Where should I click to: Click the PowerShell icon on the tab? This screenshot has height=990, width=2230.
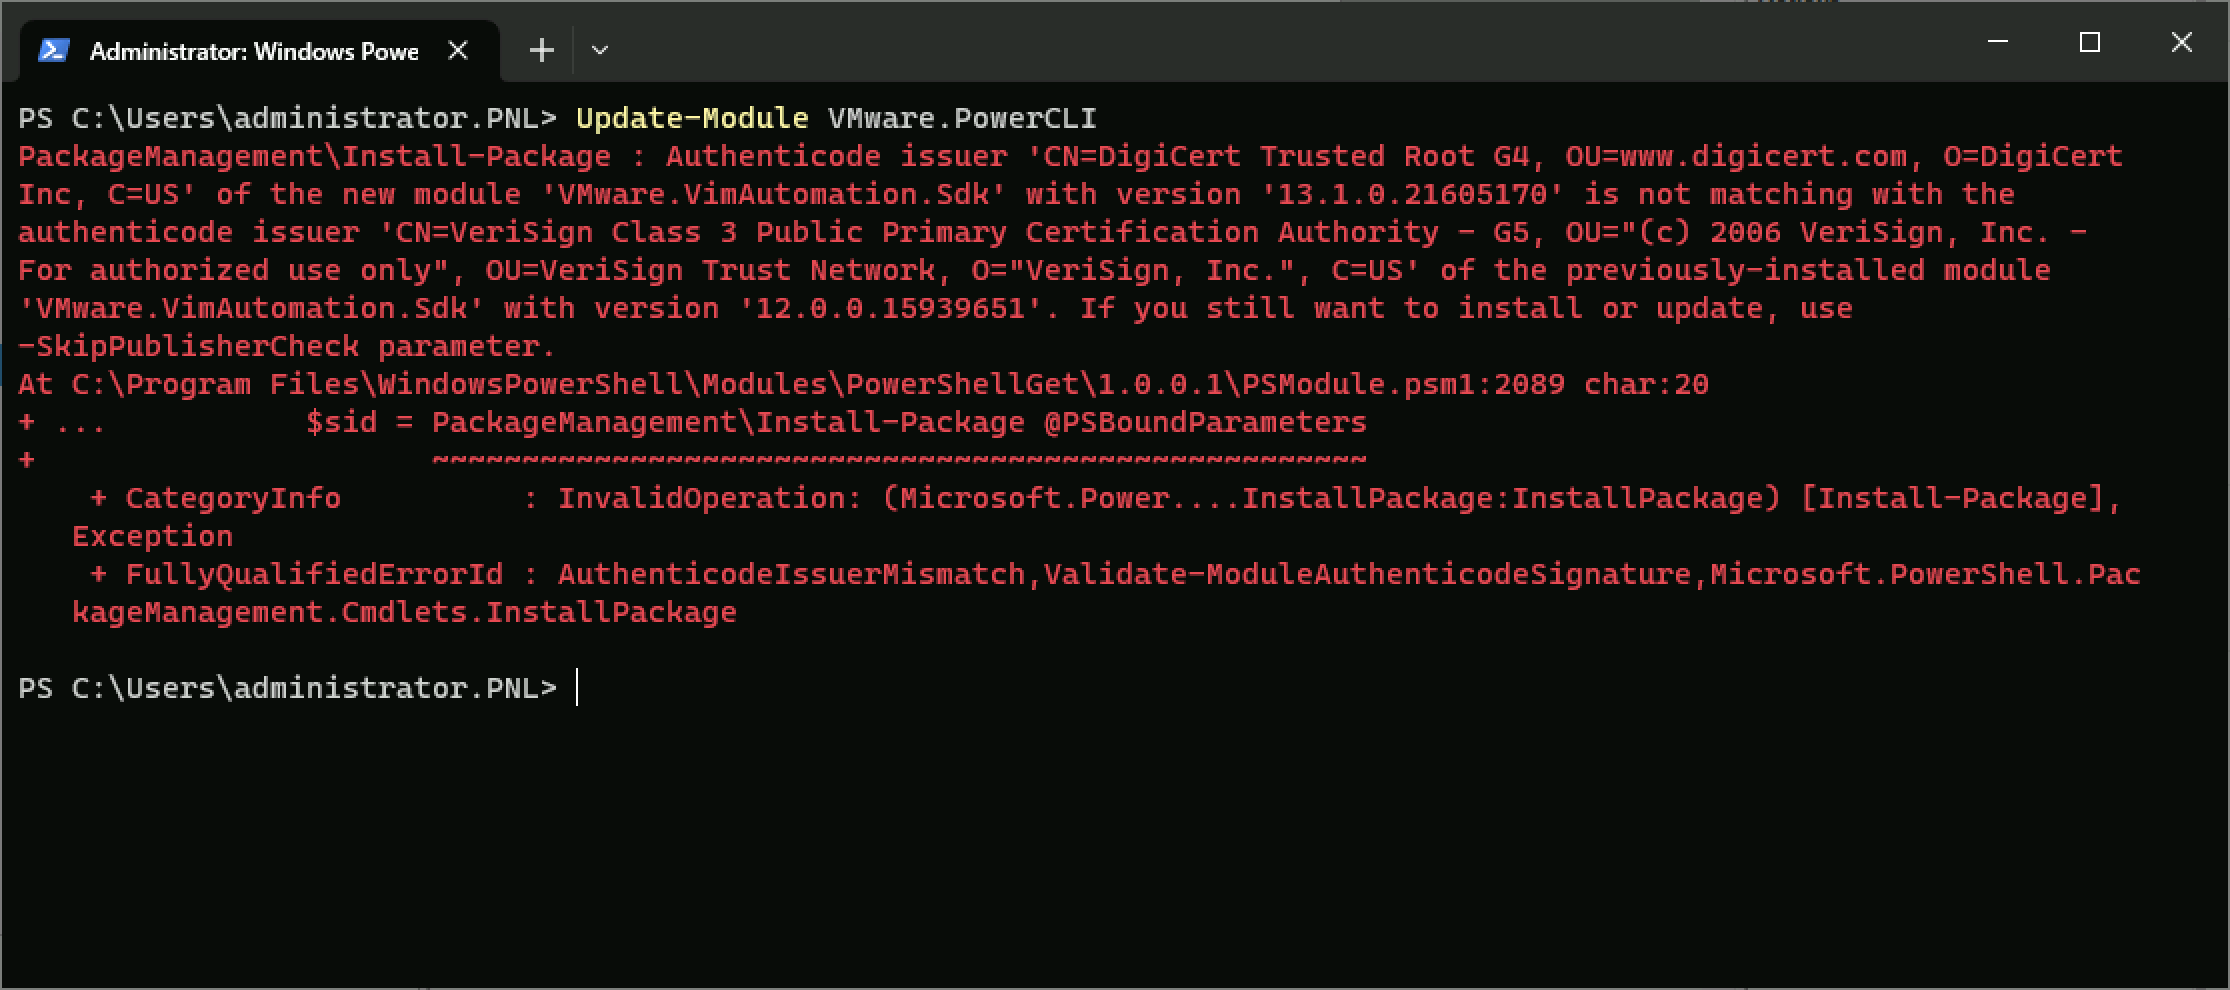[55, 50]
